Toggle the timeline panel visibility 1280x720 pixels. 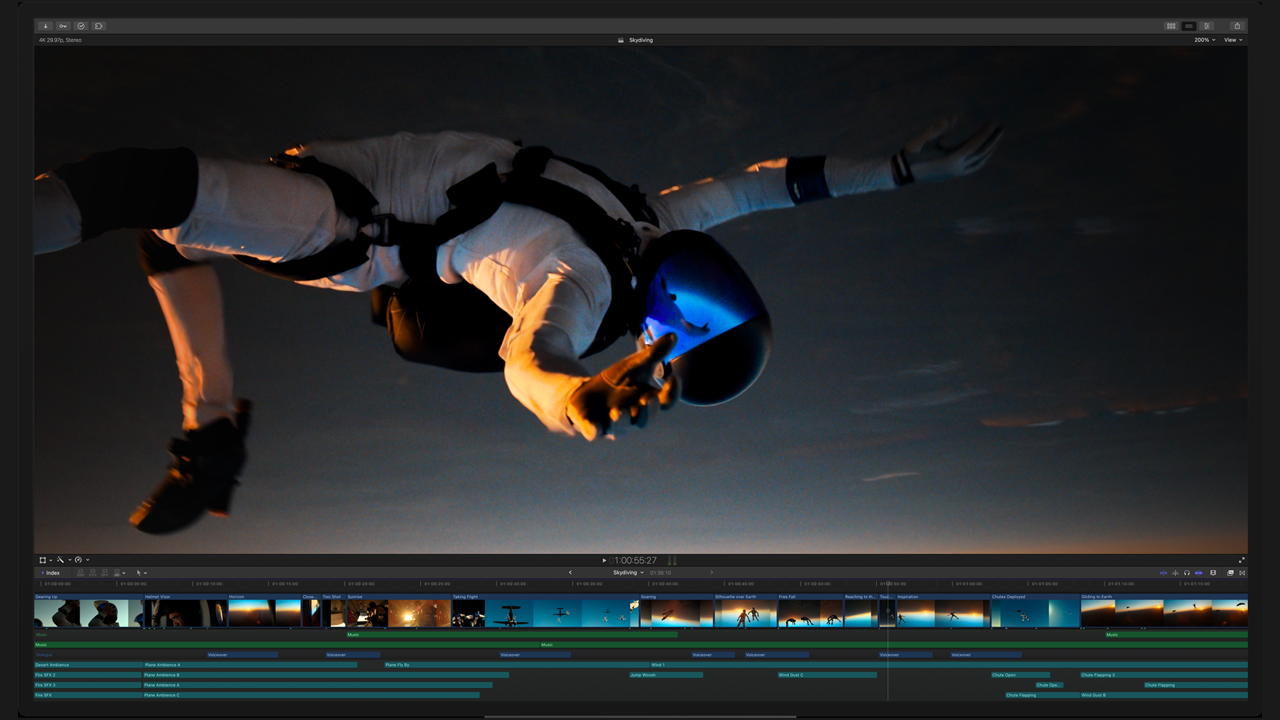1189,26
